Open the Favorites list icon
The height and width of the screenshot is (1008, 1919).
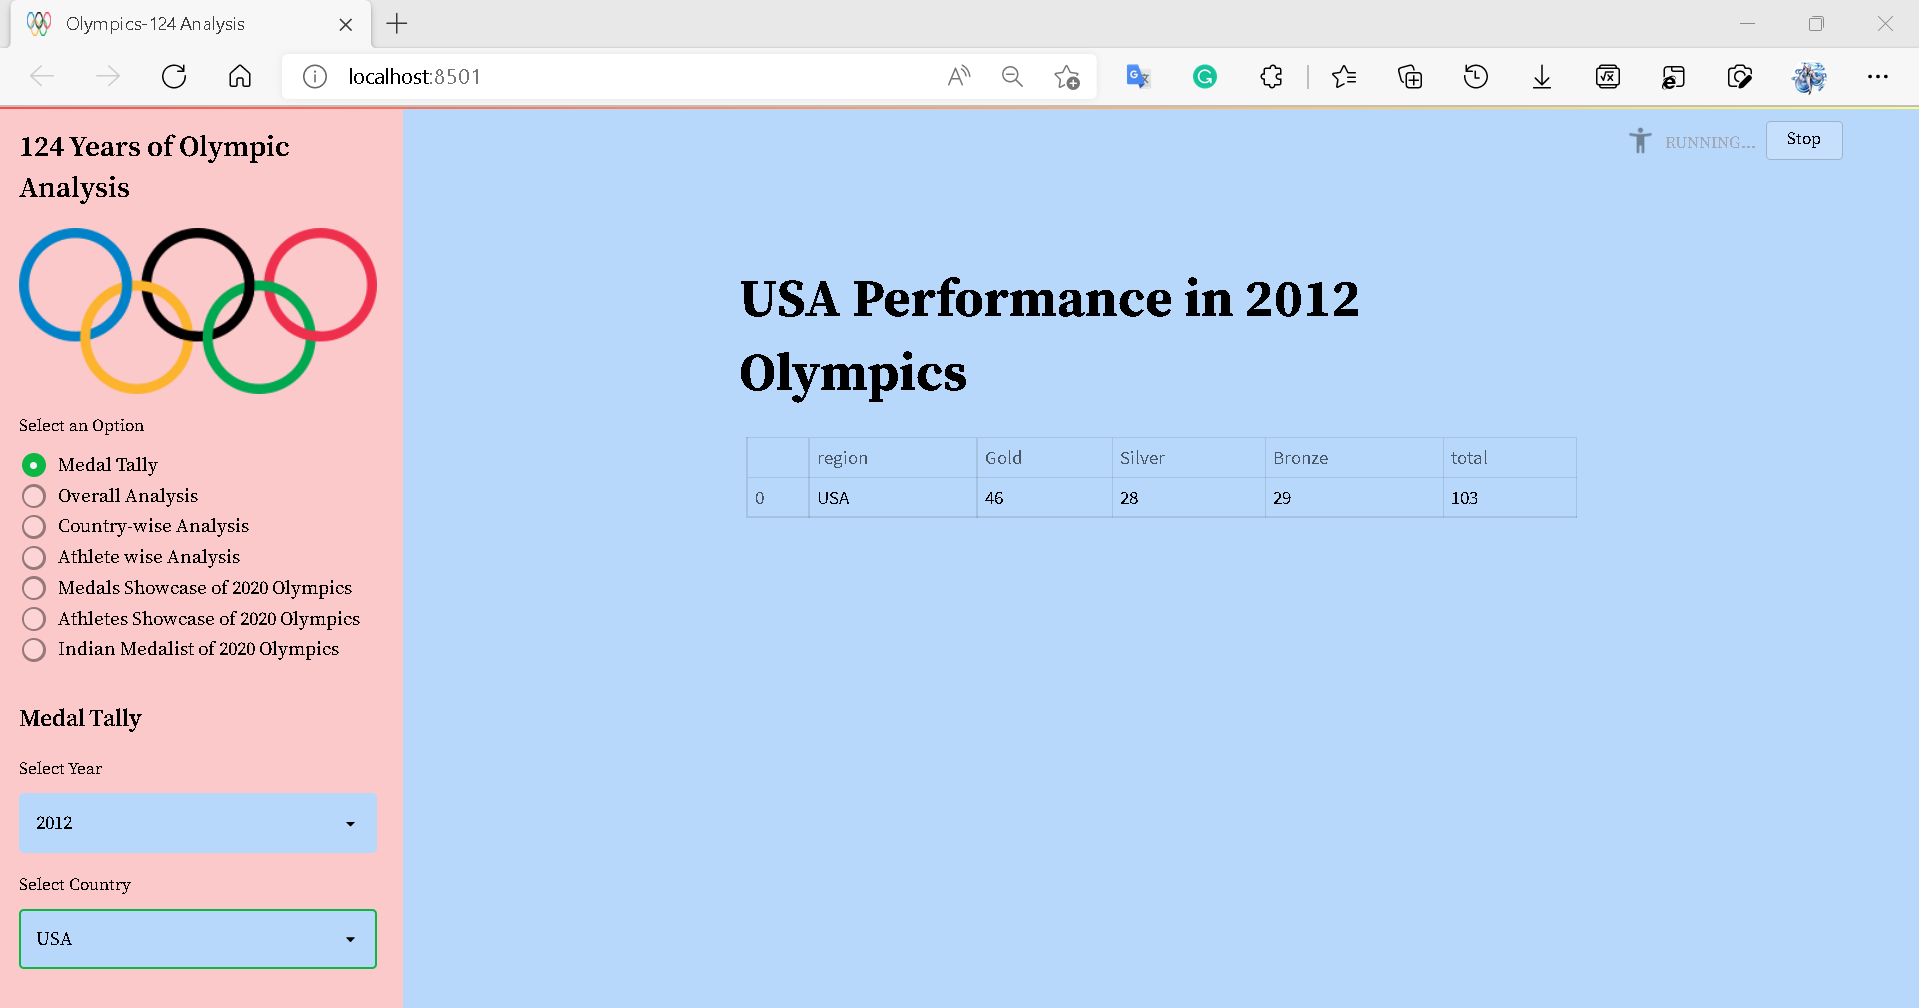tap(1344, 77)
